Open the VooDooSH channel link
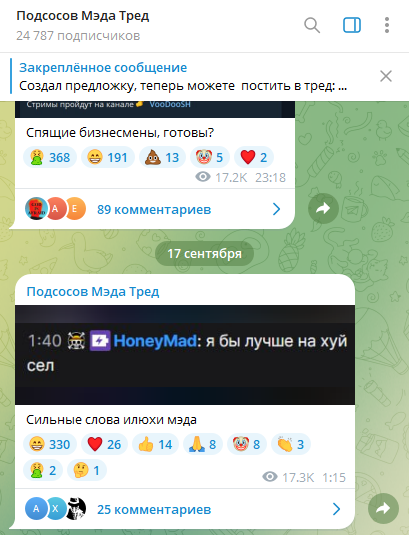The width and height of the screenshot is (409, 535). [170, 104]
